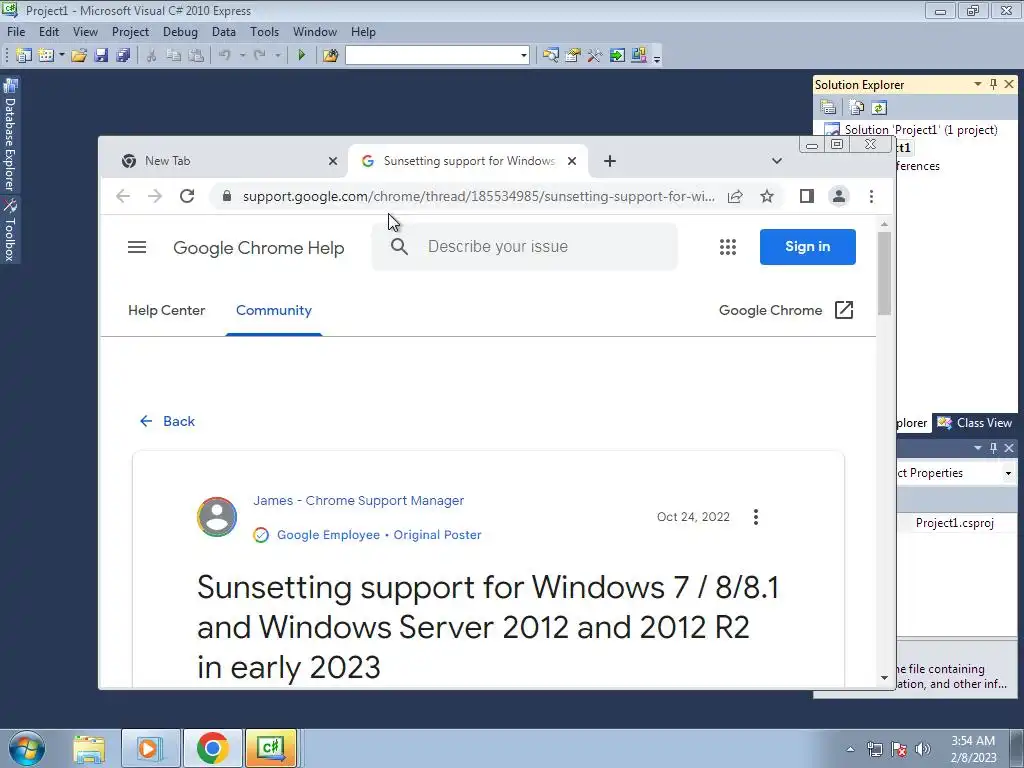Viewport: 1024px width, 768px height.
Task: Close the Sunsetting support Chrome tab
Action: (x=572, y=161)
